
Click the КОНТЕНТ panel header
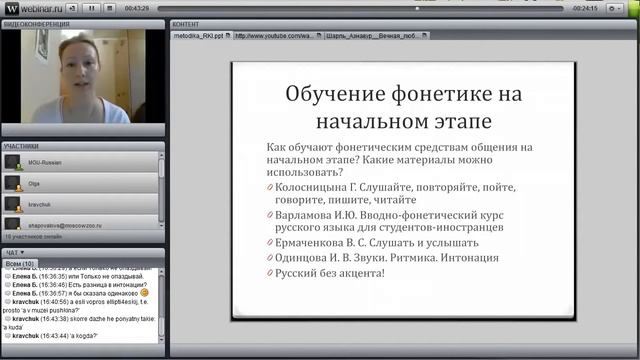tap(403, 24)
